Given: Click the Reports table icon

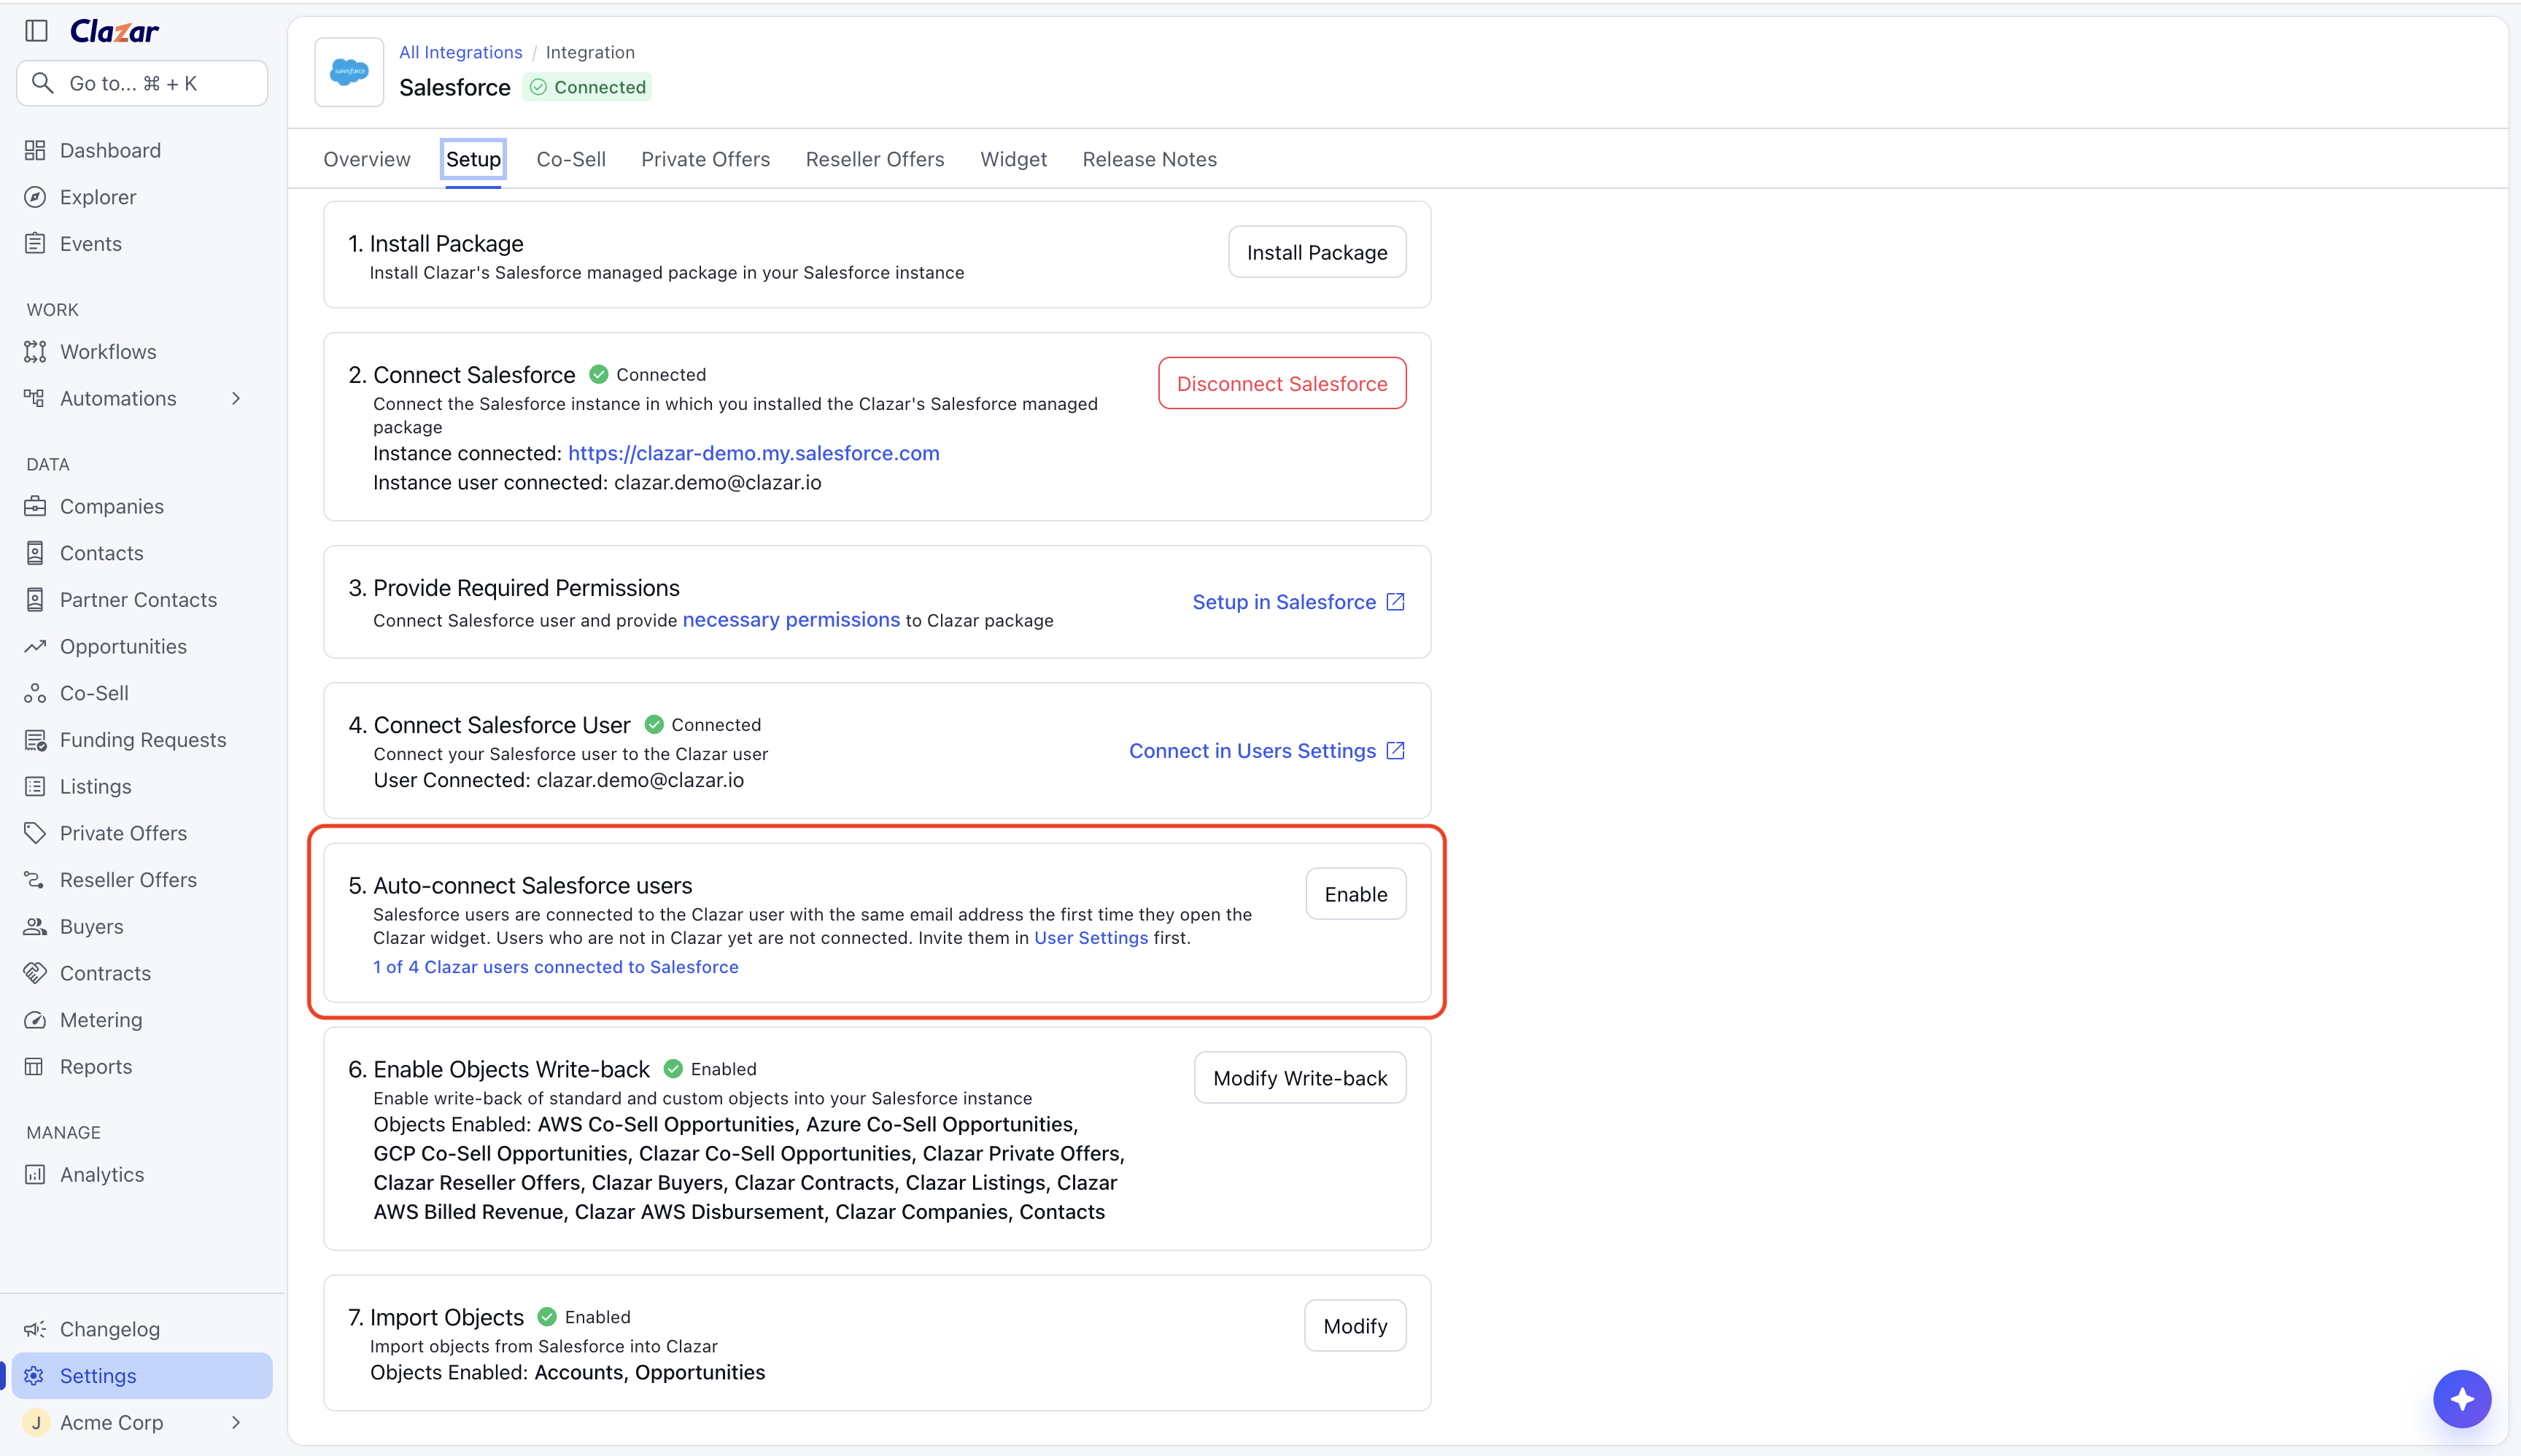Looking at the screenshot, I should pos(35,1067).
